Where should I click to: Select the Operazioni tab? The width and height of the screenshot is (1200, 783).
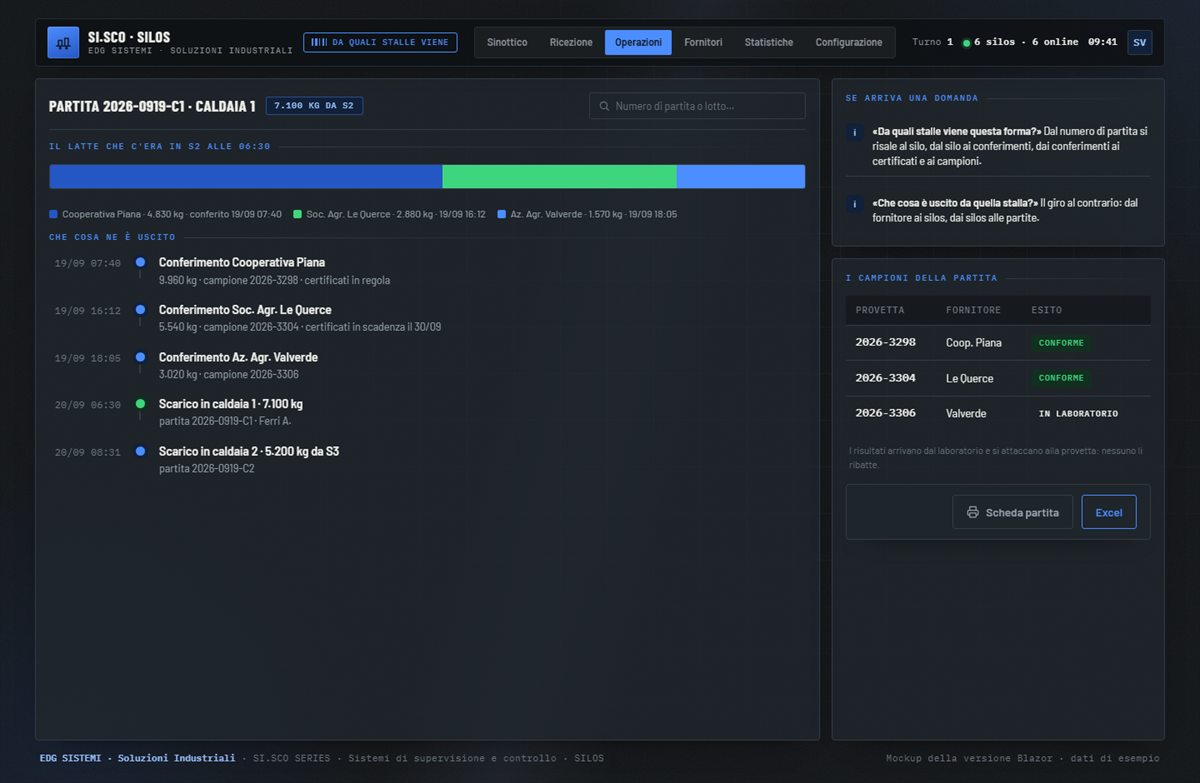pos(638,43)
